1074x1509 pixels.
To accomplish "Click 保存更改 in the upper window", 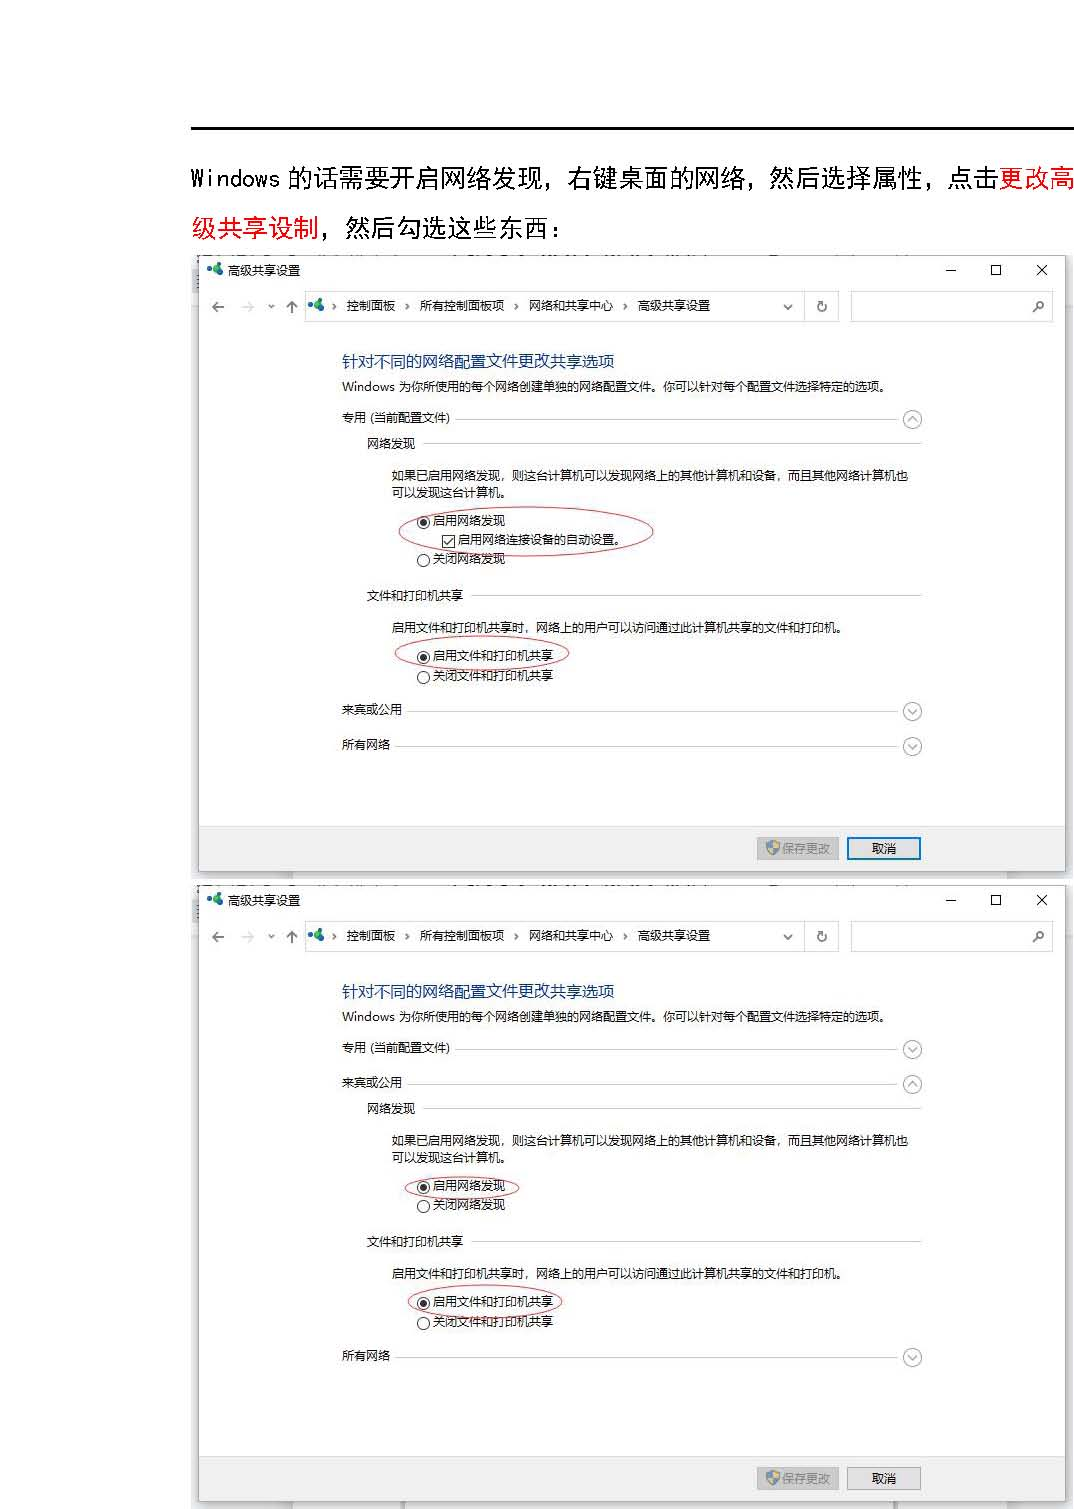I will click(x=798, y=848).
